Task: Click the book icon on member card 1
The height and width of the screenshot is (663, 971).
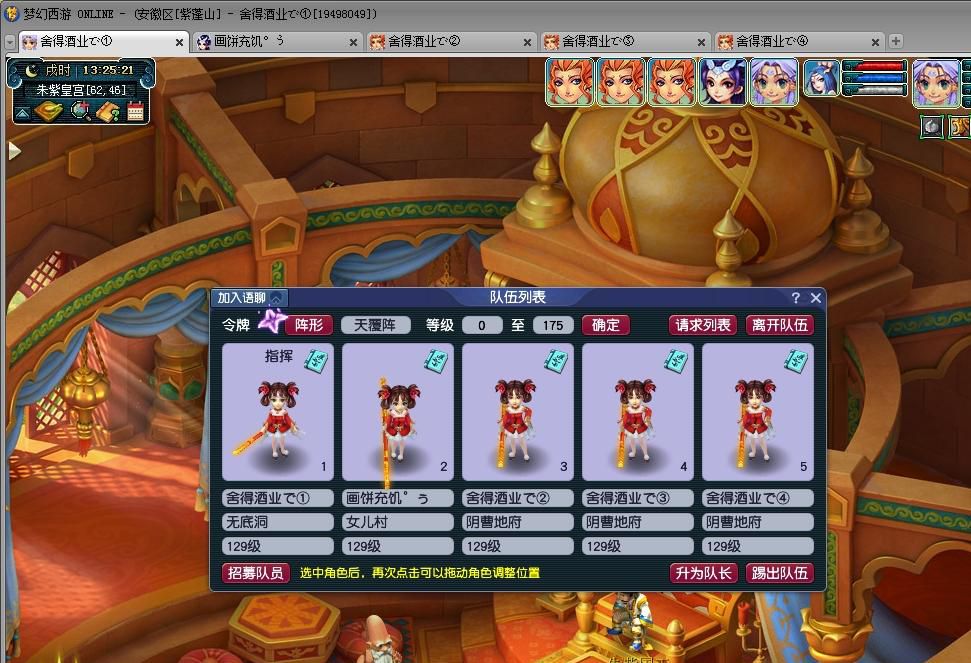Action: pyautogui.click(x=316, y=360)
